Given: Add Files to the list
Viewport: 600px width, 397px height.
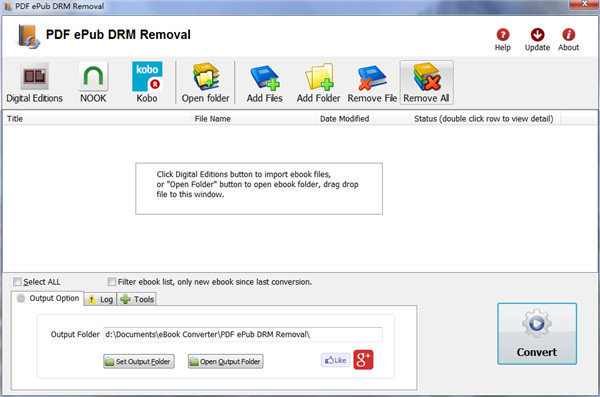Looking at the screenshot, I should coord(264,82).
